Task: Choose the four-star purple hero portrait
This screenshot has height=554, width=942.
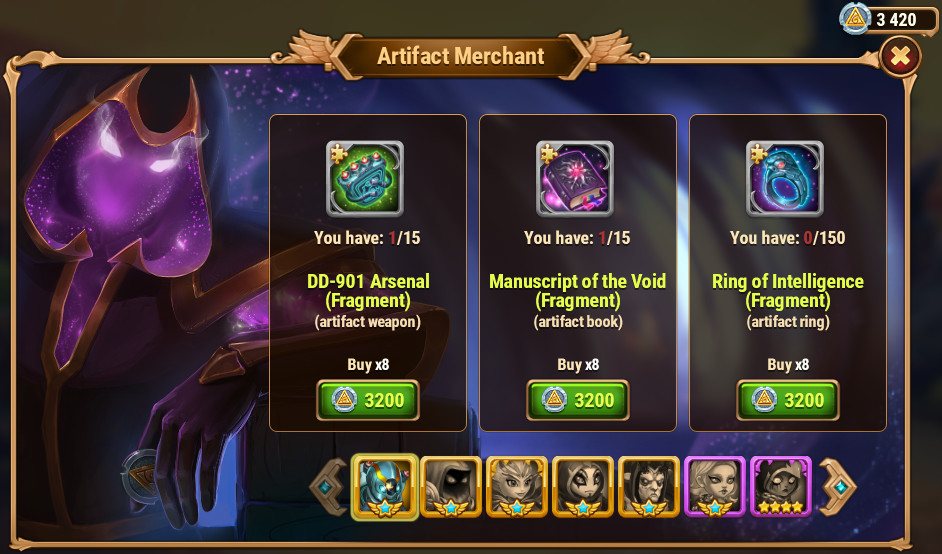Action: [x=781, y=487]
